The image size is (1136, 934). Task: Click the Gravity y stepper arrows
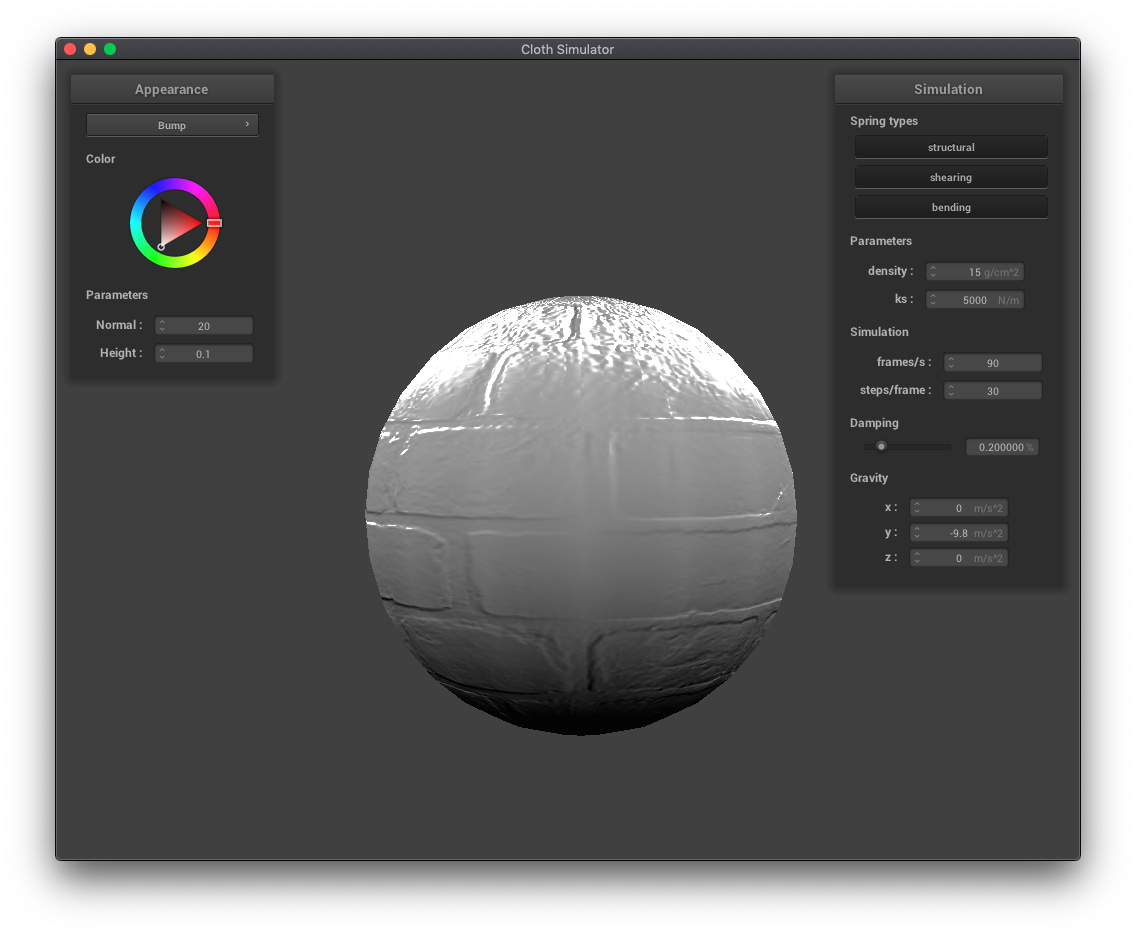pos(917,533)
